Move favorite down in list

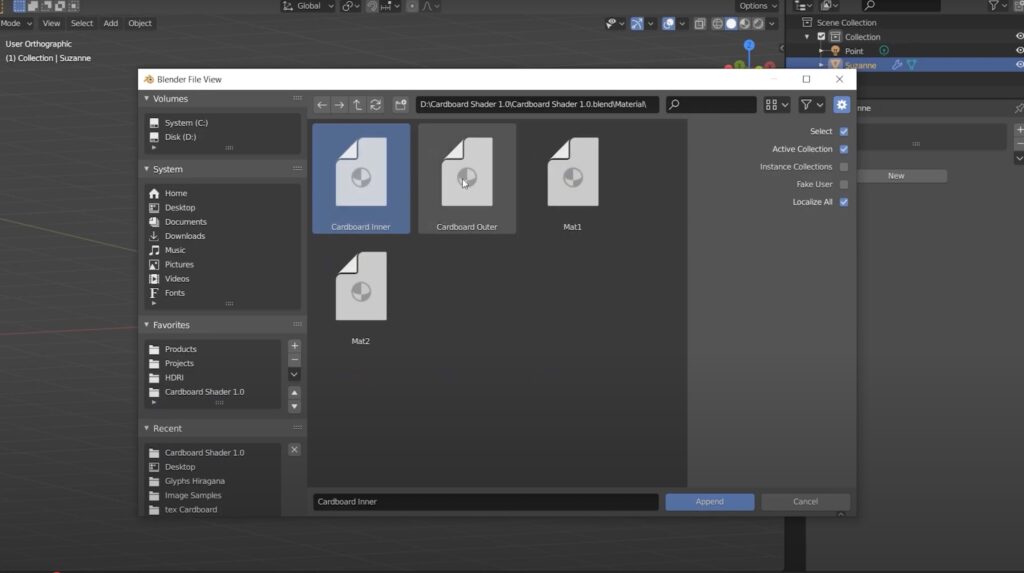pos(295,406)
